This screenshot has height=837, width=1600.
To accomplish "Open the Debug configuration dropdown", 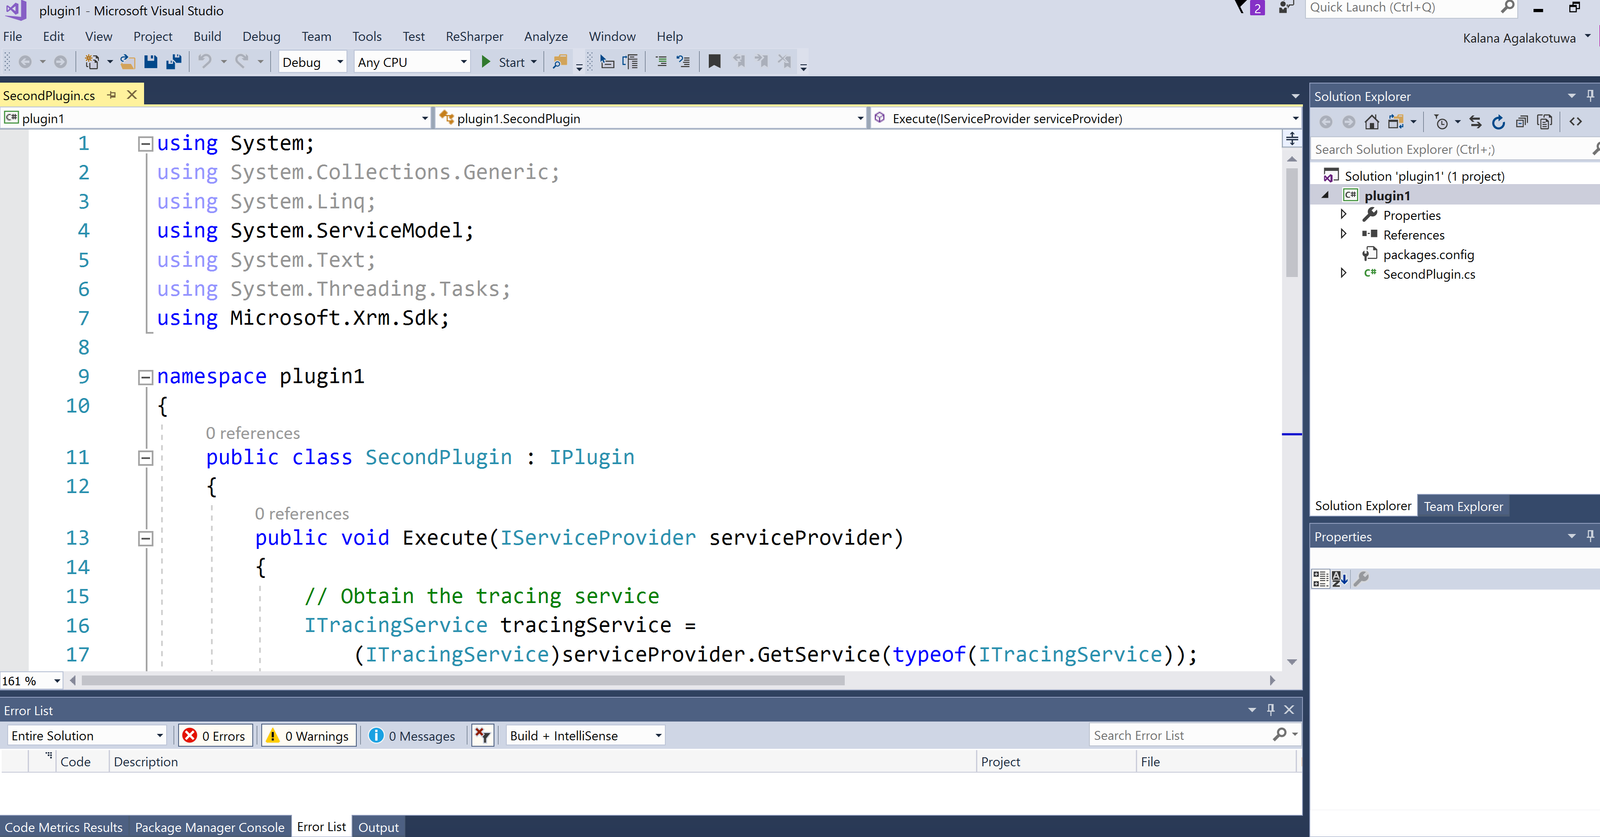I will click(312, 62).
